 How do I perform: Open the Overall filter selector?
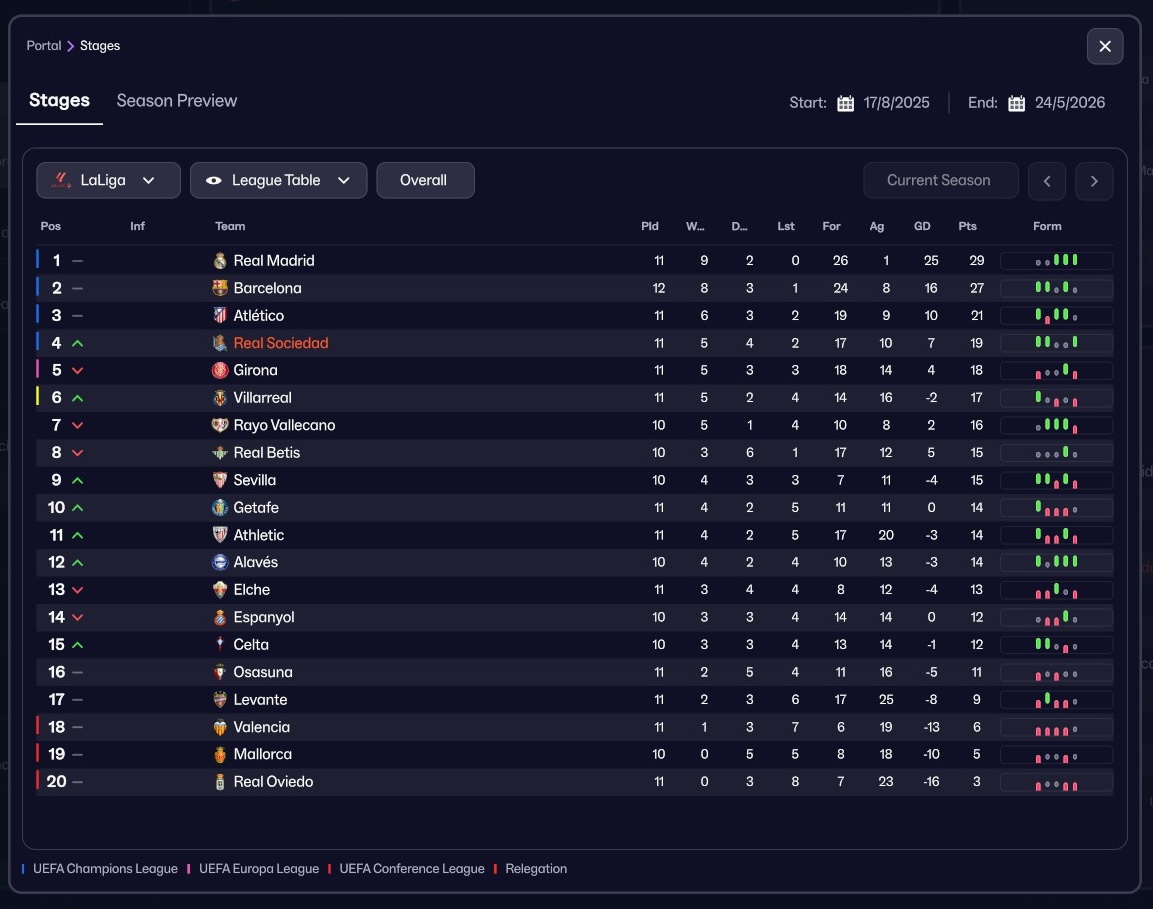(424, 181)
